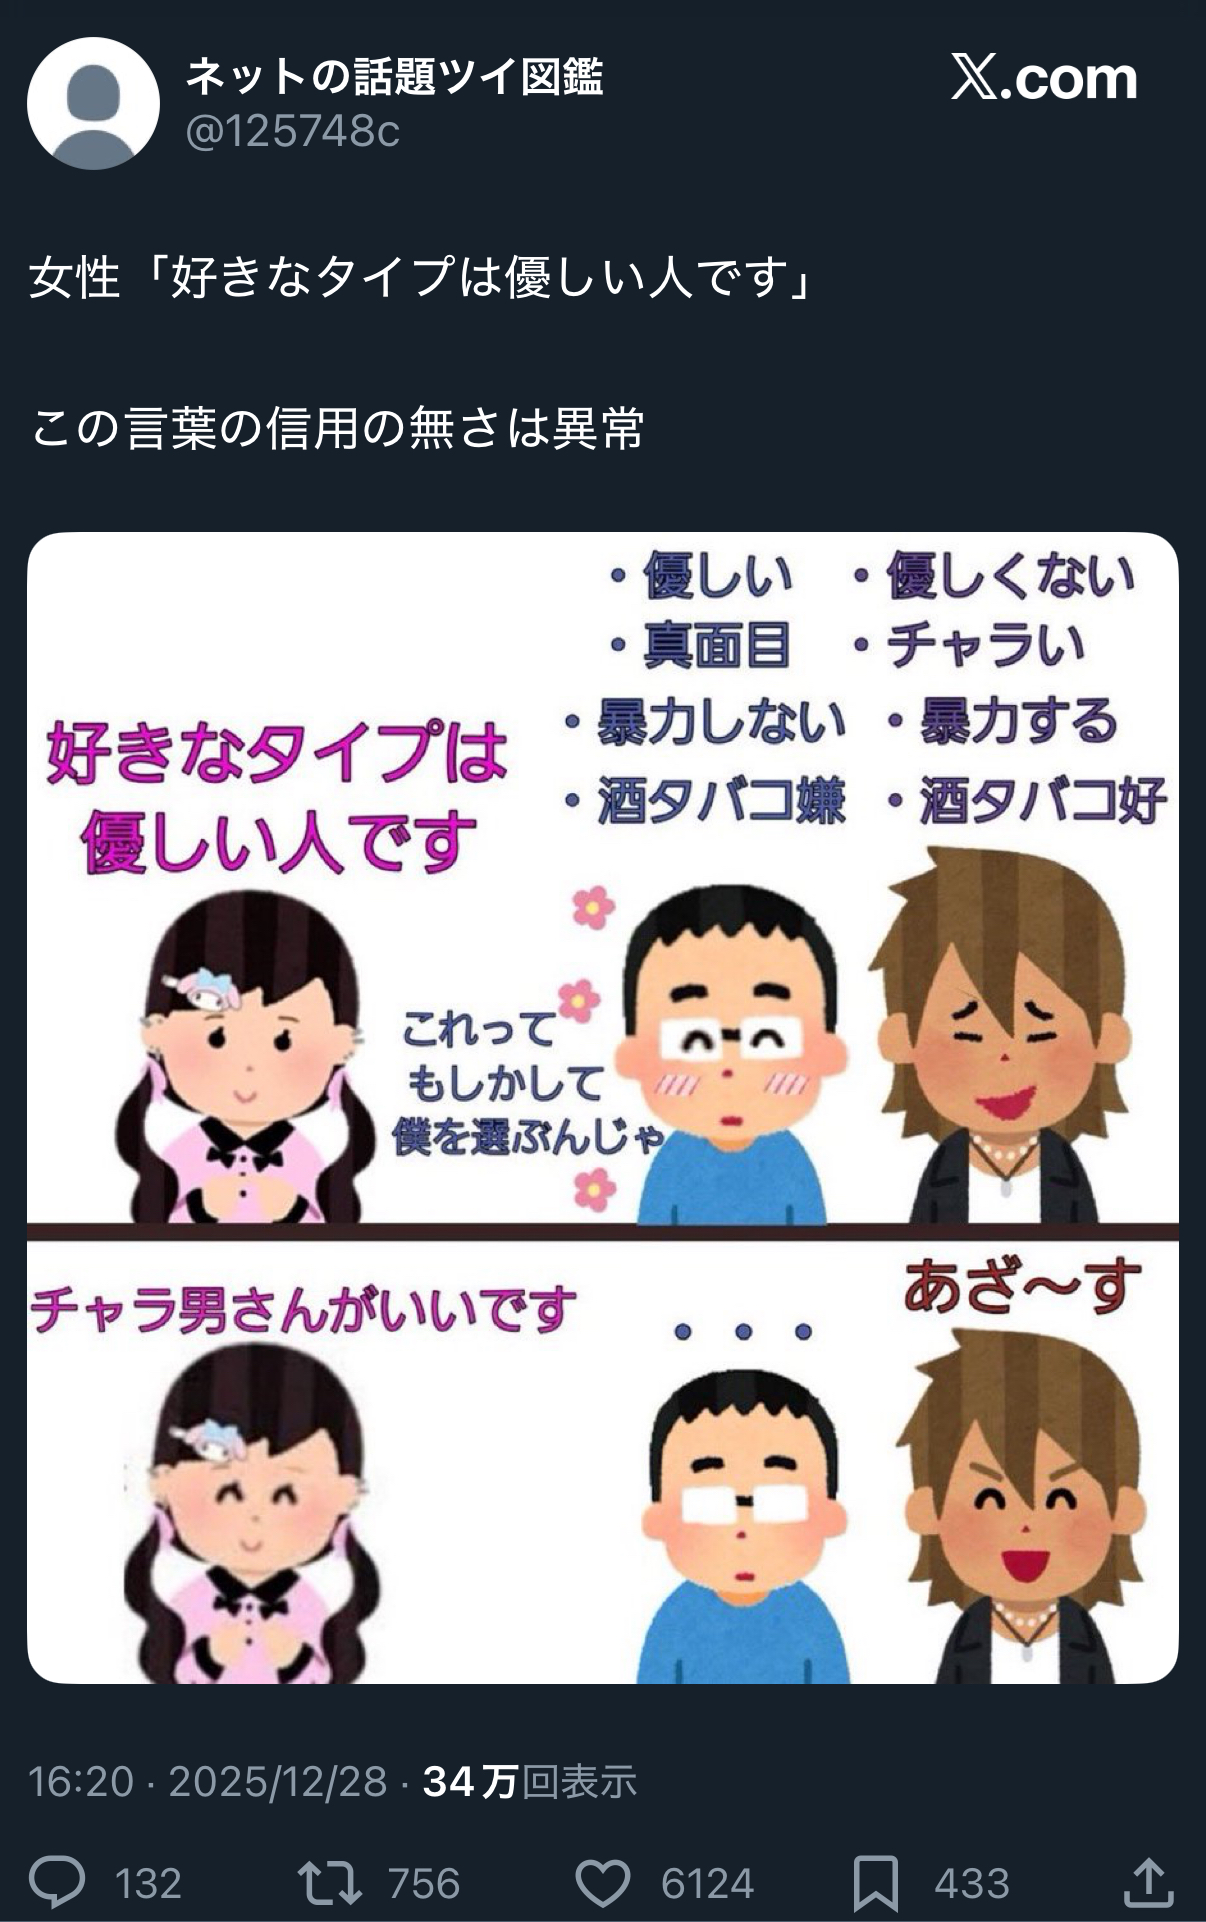Image resolution: width=1206 pixels, height=1922 pixels.
Task: Click the 16:20 post time
Action: coord(81,1781)
